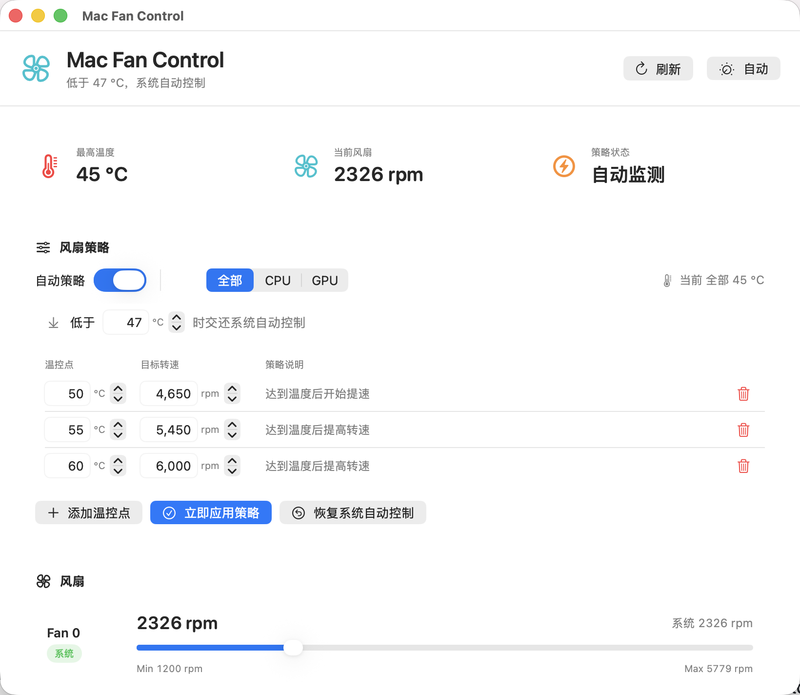Screen dimensions: 800x695
Task: Click the 6,000 target speed field
Action: [169, 465]
